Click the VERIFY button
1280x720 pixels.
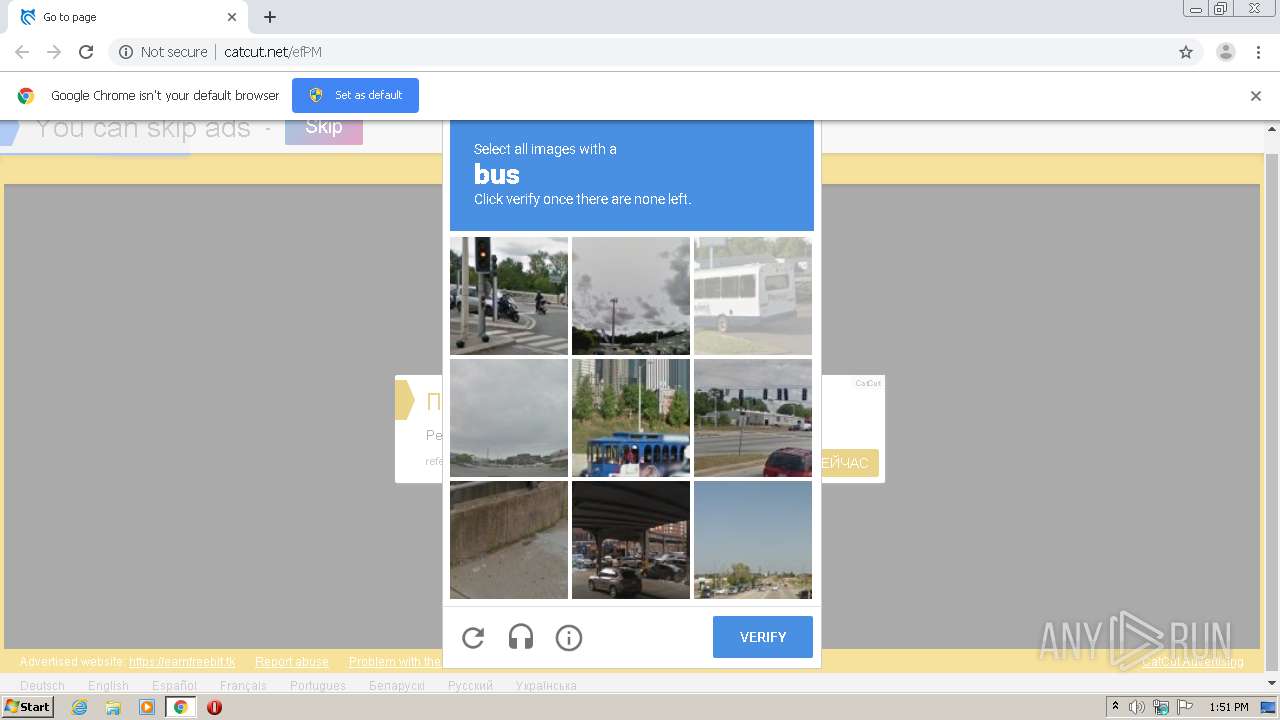[763, 637]
